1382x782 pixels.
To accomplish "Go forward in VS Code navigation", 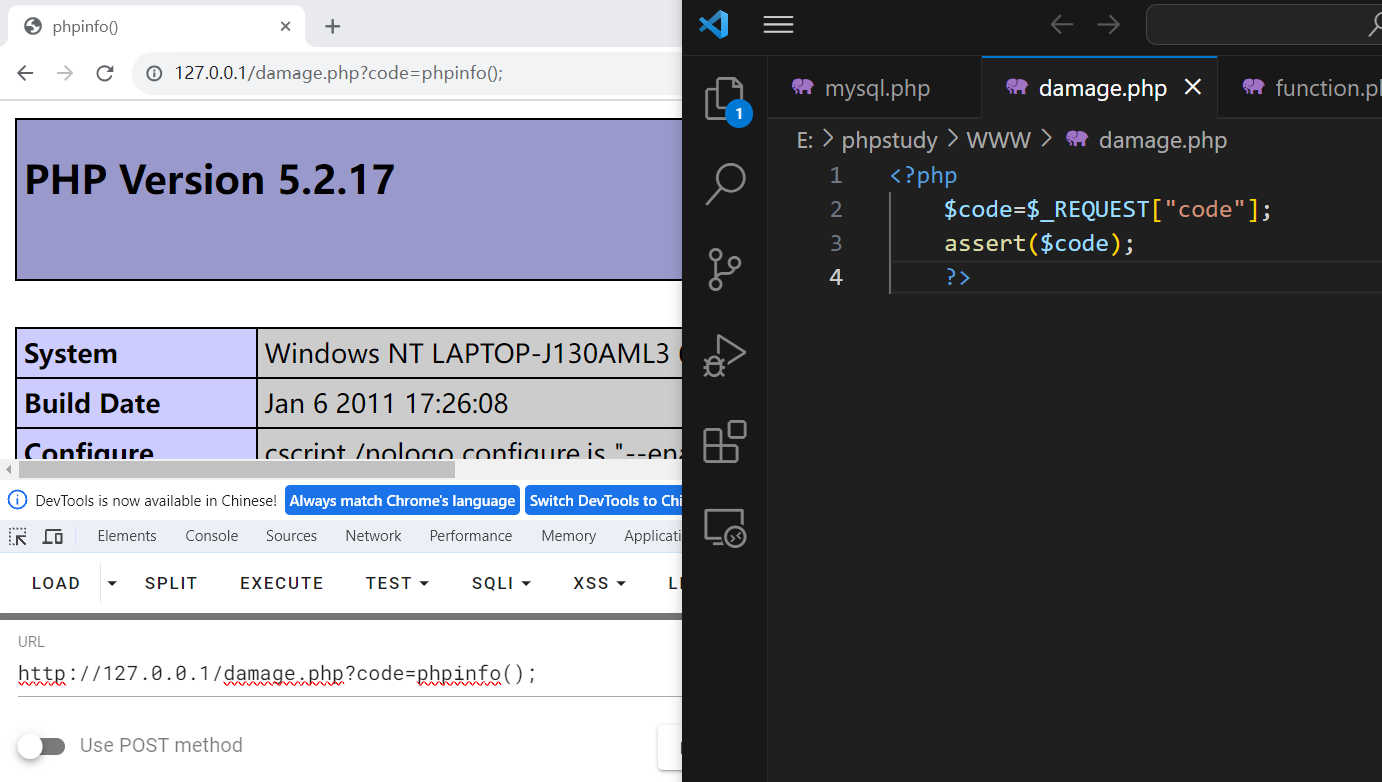I will click(1108, 25).
